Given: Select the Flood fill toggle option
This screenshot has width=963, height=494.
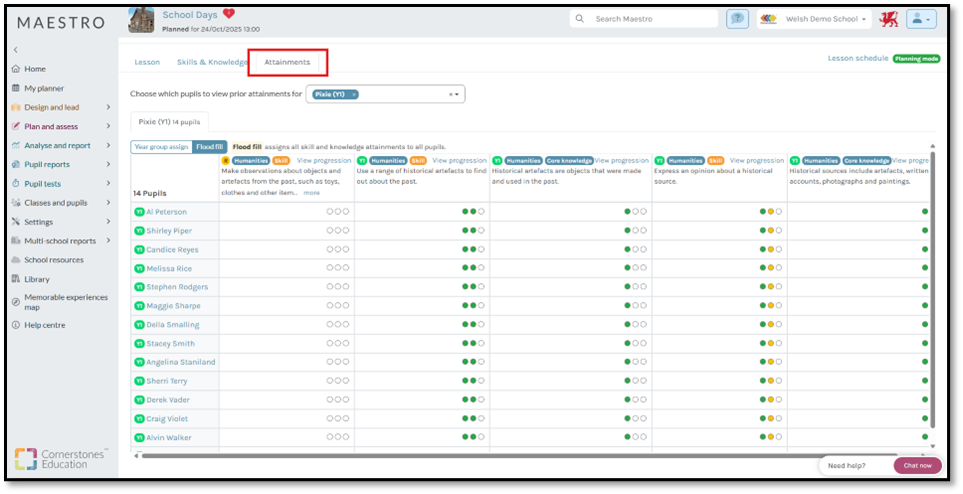Looking at the screenshot, I should pos(210,147).
